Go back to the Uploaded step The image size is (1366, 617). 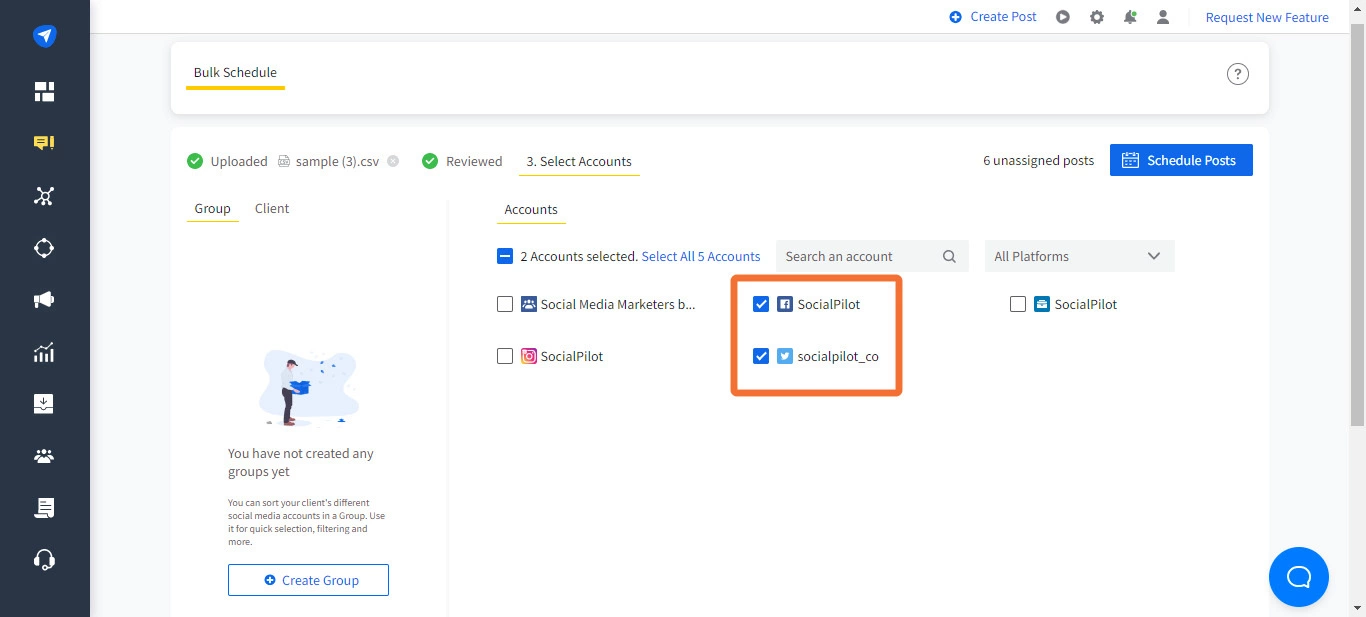(x=227, y=161)
